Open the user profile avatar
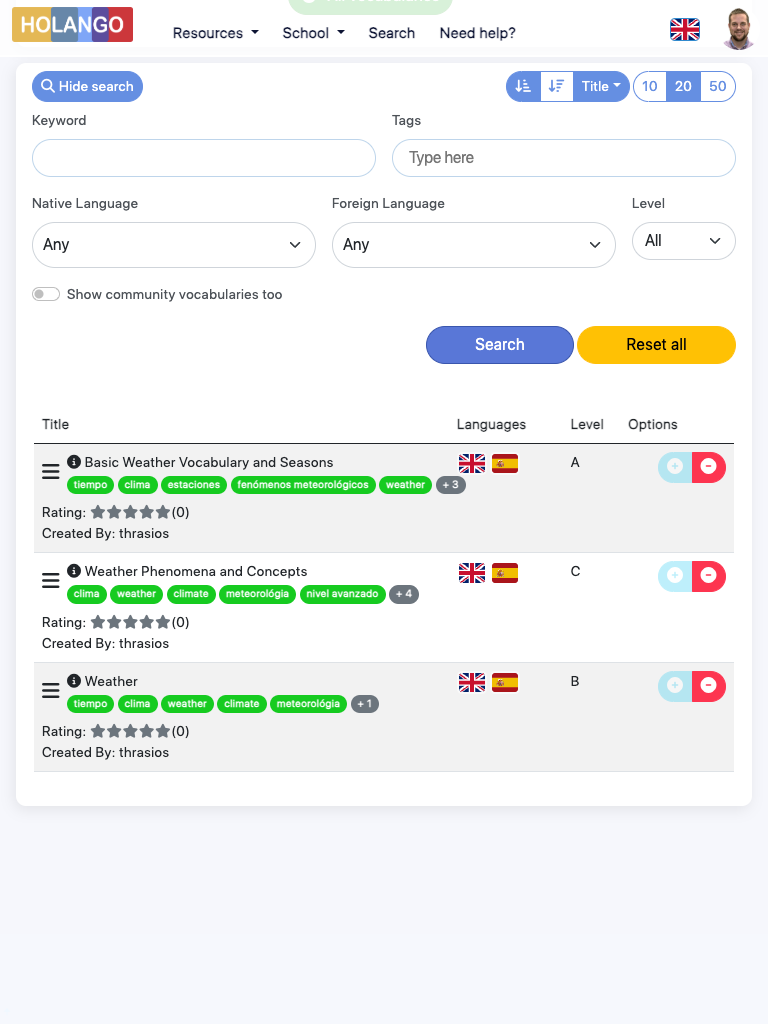 (738, 30)
